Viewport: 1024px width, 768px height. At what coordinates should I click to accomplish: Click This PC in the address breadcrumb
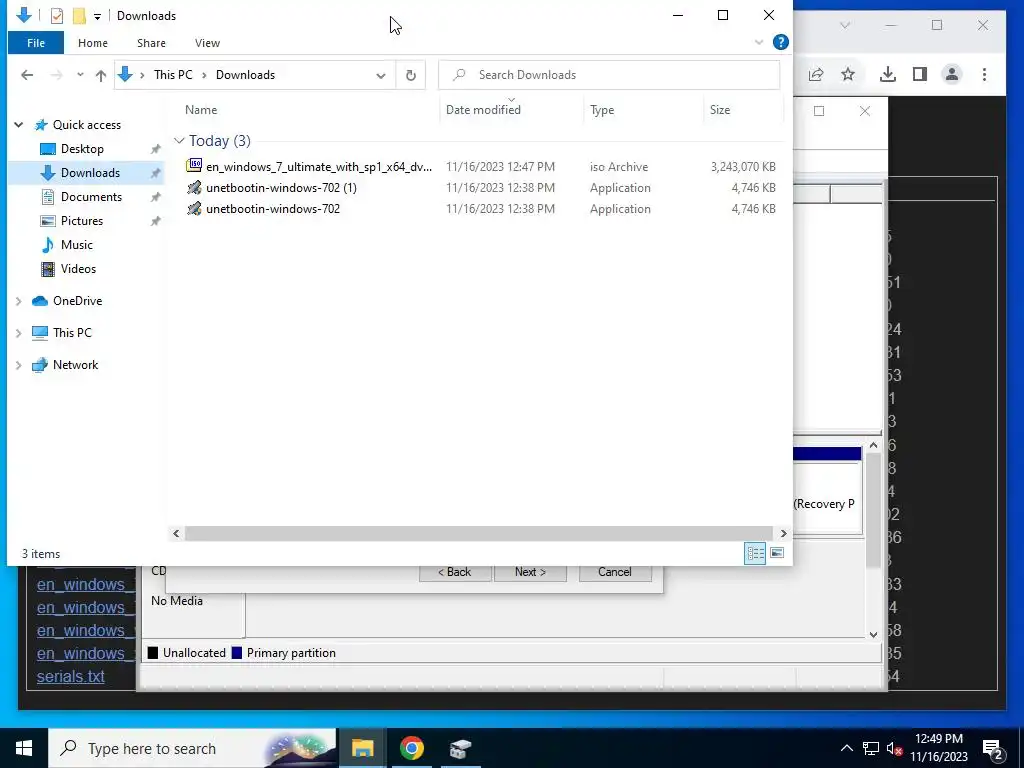[x=173, y=75]
